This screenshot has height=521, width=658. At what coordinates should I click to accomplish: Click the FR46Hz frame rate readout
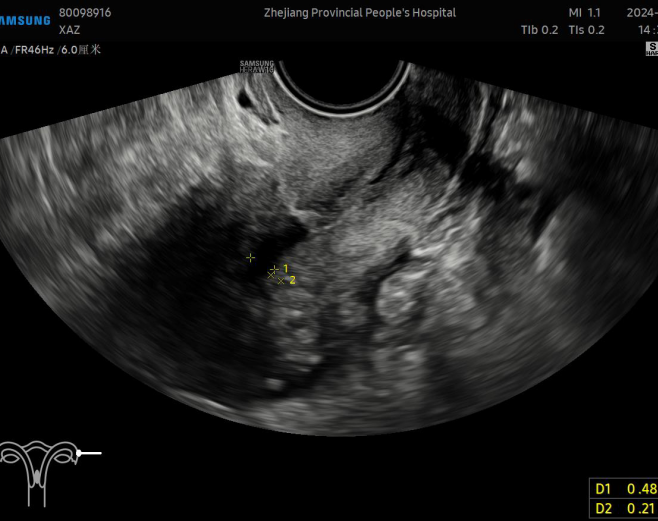[34, 50]
